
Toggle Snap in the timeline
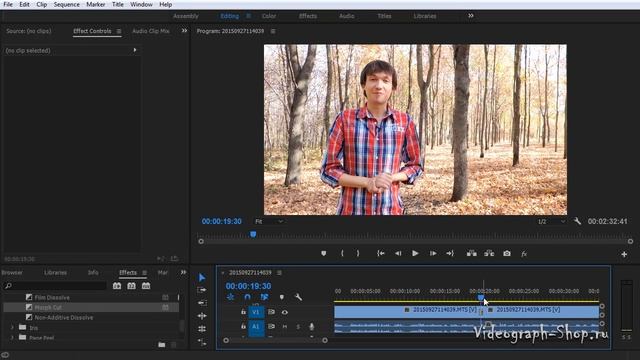click(x=247, y=297)
